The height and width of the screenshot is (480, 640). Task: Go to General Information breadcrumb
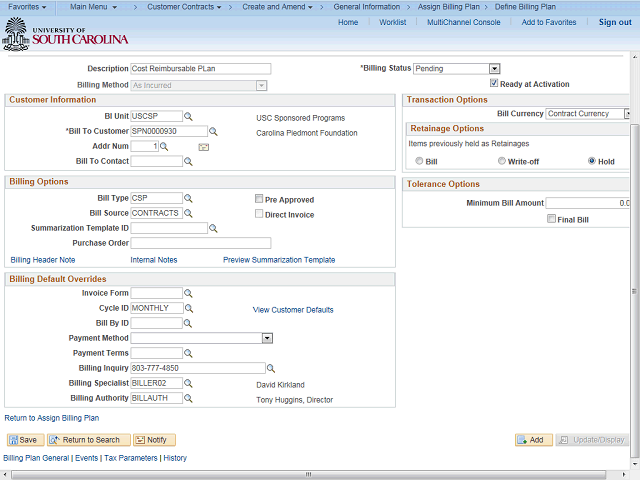[367, 7]
